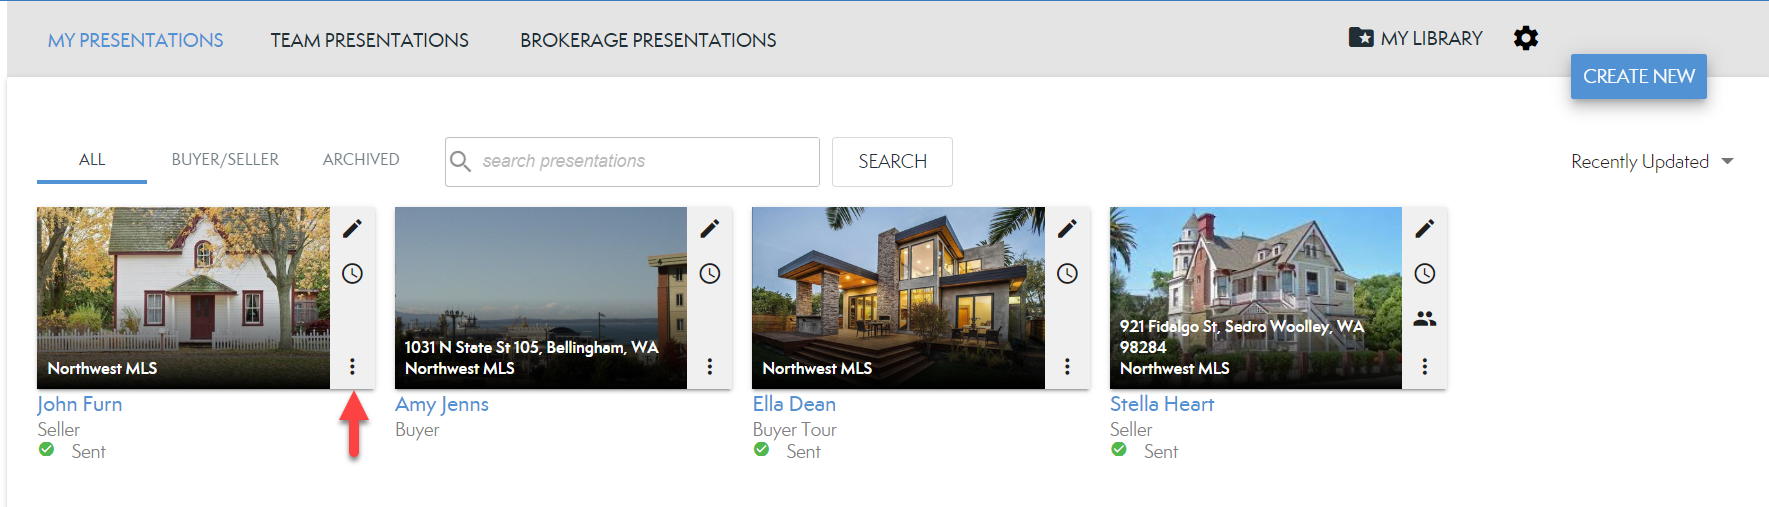
Task: Open the Stella Heart presentation link
Action: pos(1161,404)
